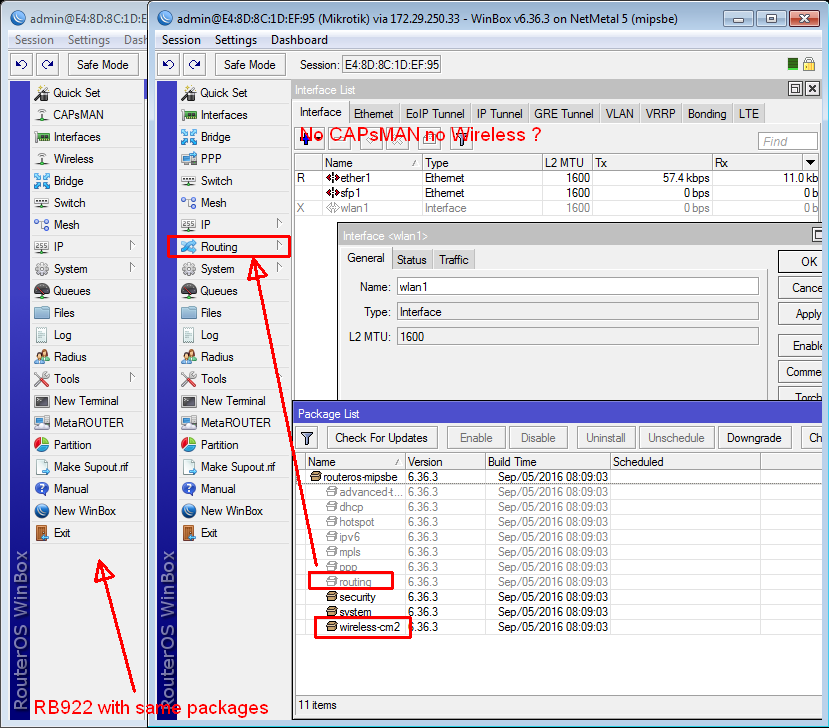Image resolution: width=829 pixels, height=728 pixels.
Task: Select security package row
Action: pos(560,597)
